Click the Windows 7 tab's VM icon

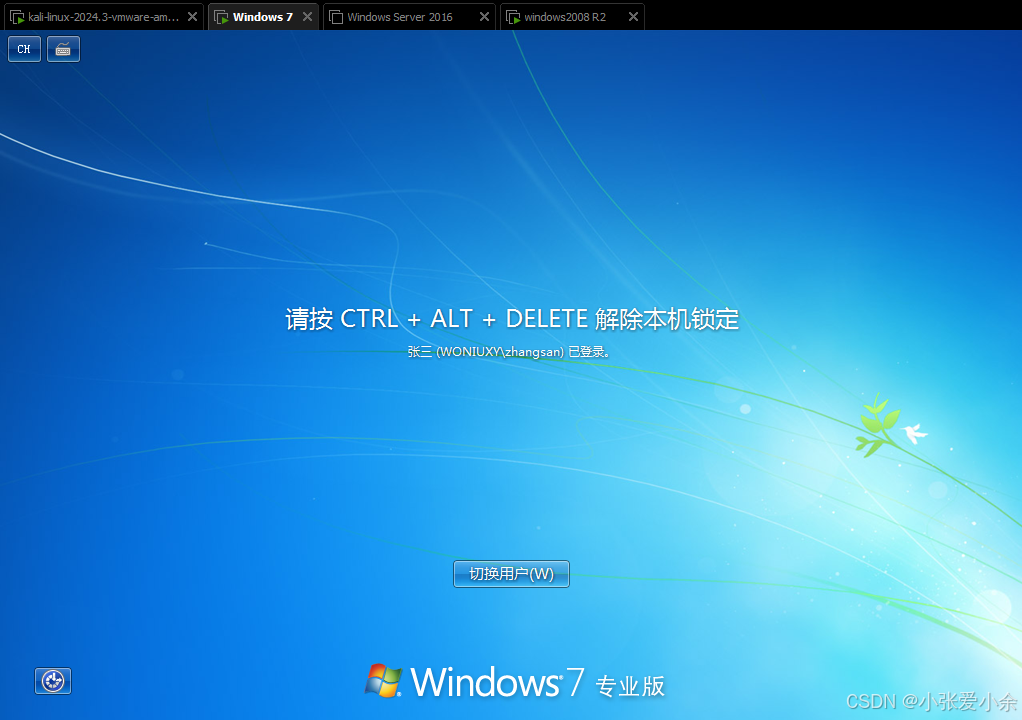coord(222,17)
